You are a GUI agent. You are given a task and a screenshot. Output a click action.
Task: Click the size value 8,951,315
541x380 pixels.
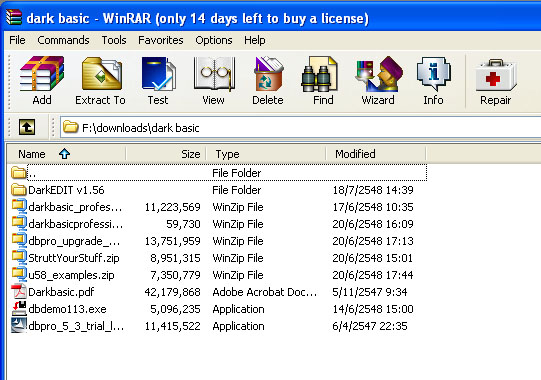(x=175, y=258)
